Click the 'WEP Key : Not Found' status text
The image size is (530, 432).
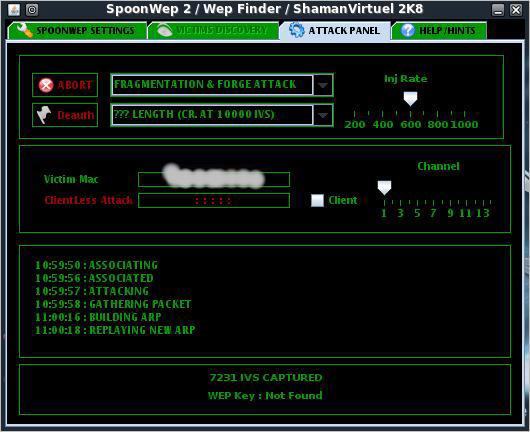tap(265, 395)
